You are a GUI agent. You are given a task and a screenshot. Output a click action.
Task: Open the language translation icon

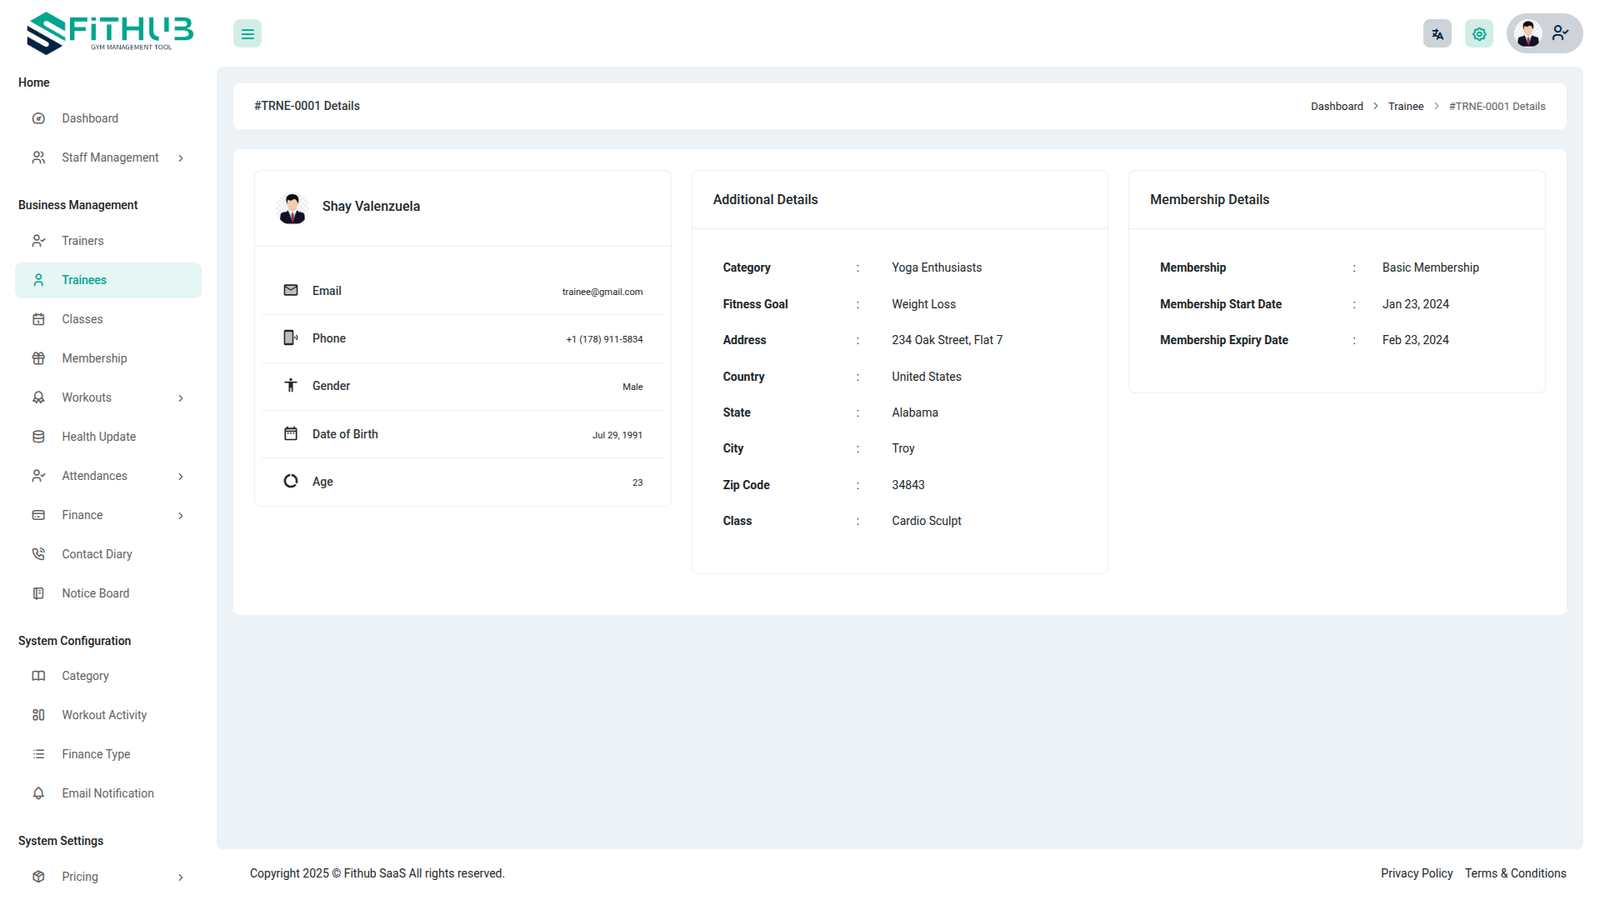(x=1437, y=34)
